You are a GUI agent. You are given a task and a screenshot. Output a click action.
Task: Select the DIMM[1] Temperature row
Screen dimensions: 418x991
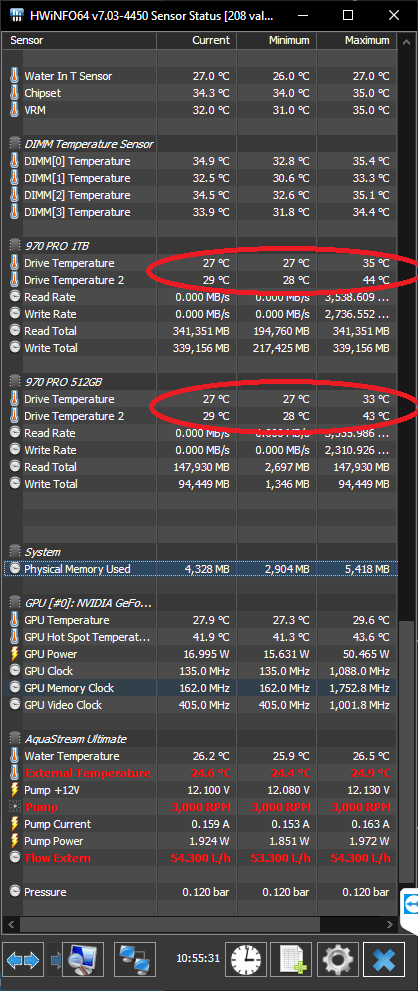point(201,178)
